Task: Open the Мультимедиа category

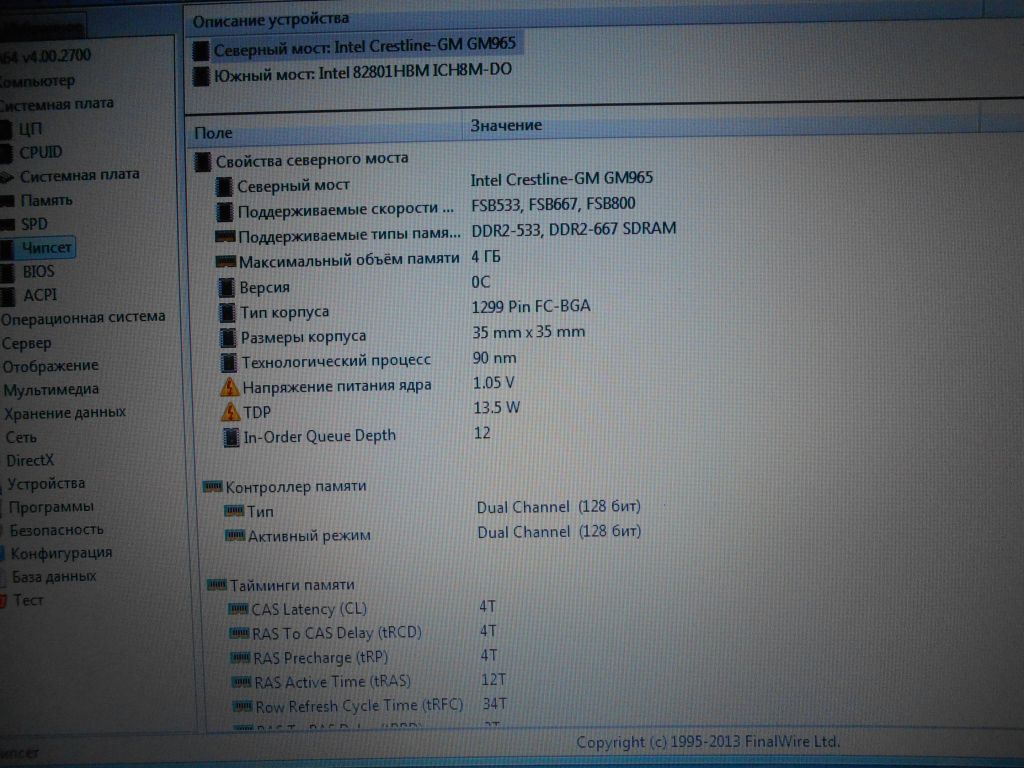Action: point(52,390)
